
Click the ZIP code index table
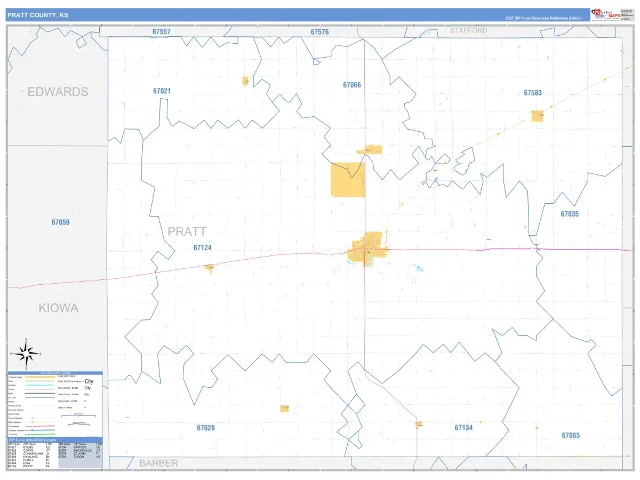coord(55,453)
